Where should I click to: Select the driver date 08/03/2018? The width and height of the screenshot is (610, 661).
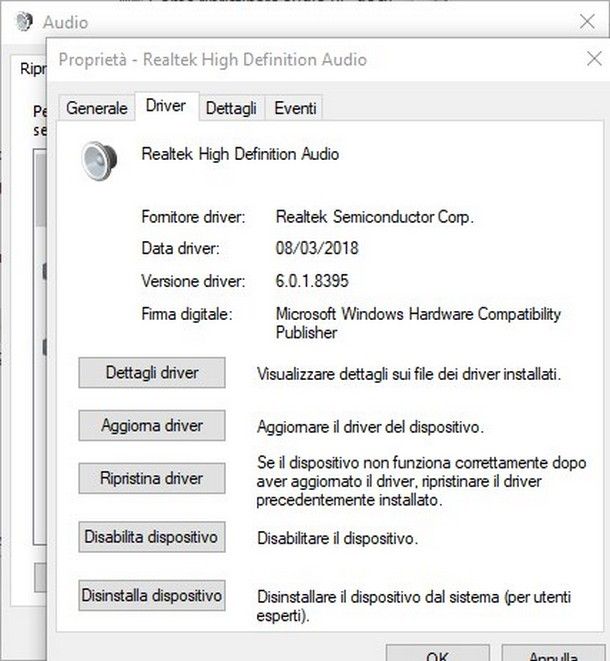click(317, 248)
